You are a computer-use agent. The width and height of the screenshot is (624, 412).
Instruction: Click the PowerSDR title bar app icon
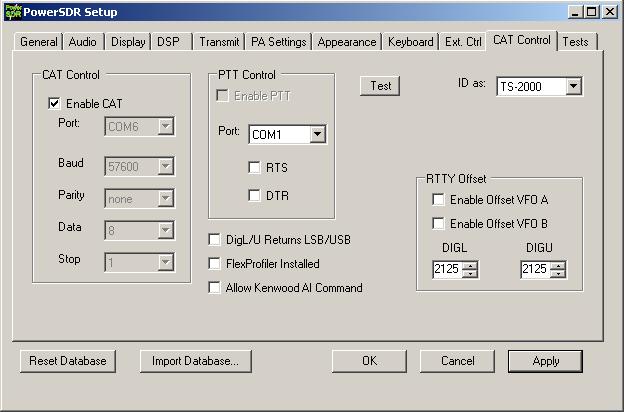(x=12, y=12)
